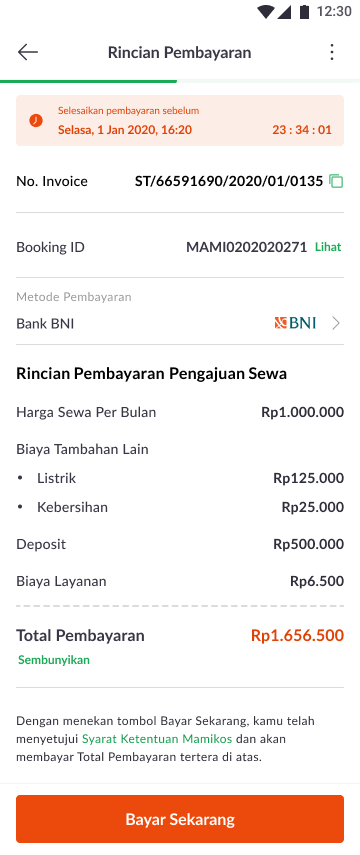Tap the BNI bank logo
The width and height of the screenshot is (360, 855).
coord(295,323)
